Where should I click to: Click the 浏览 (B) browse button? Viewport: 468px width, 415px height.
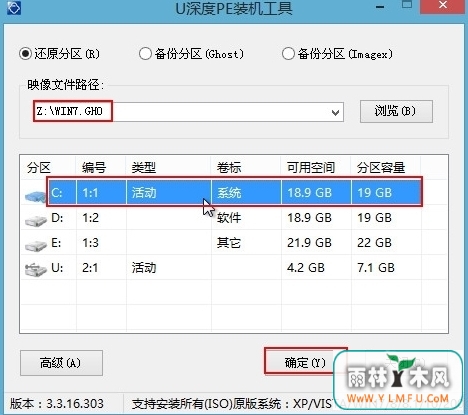[x=396, y=111]
